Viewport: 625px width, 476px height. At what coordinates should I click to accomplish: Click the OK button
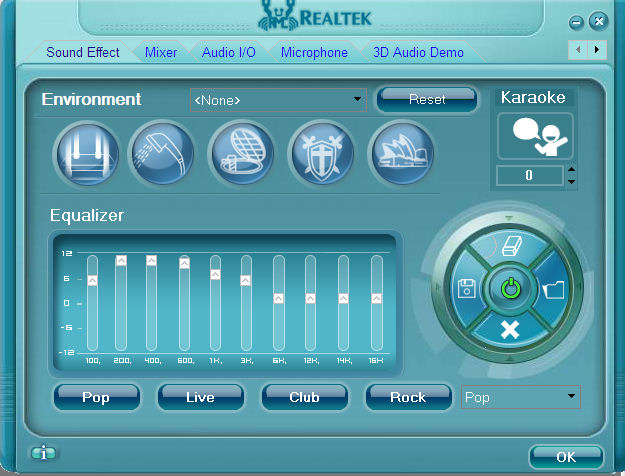pos(566,457)
